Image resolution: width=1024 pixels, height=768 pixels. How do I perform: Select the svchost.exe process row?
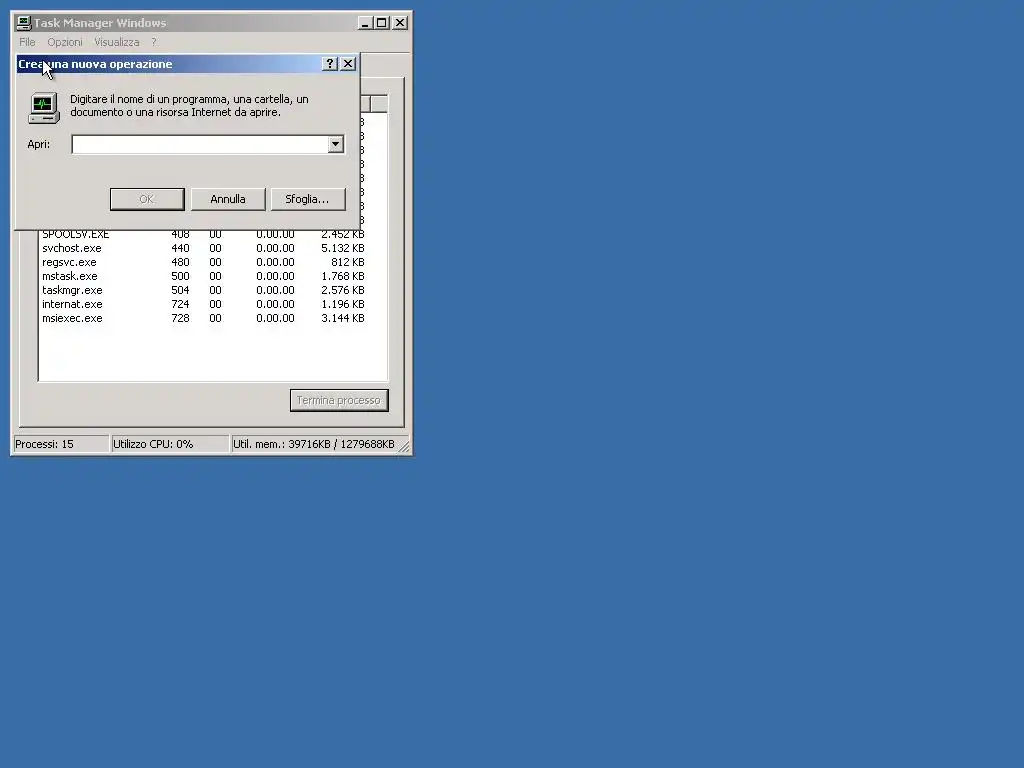[203, 248]
